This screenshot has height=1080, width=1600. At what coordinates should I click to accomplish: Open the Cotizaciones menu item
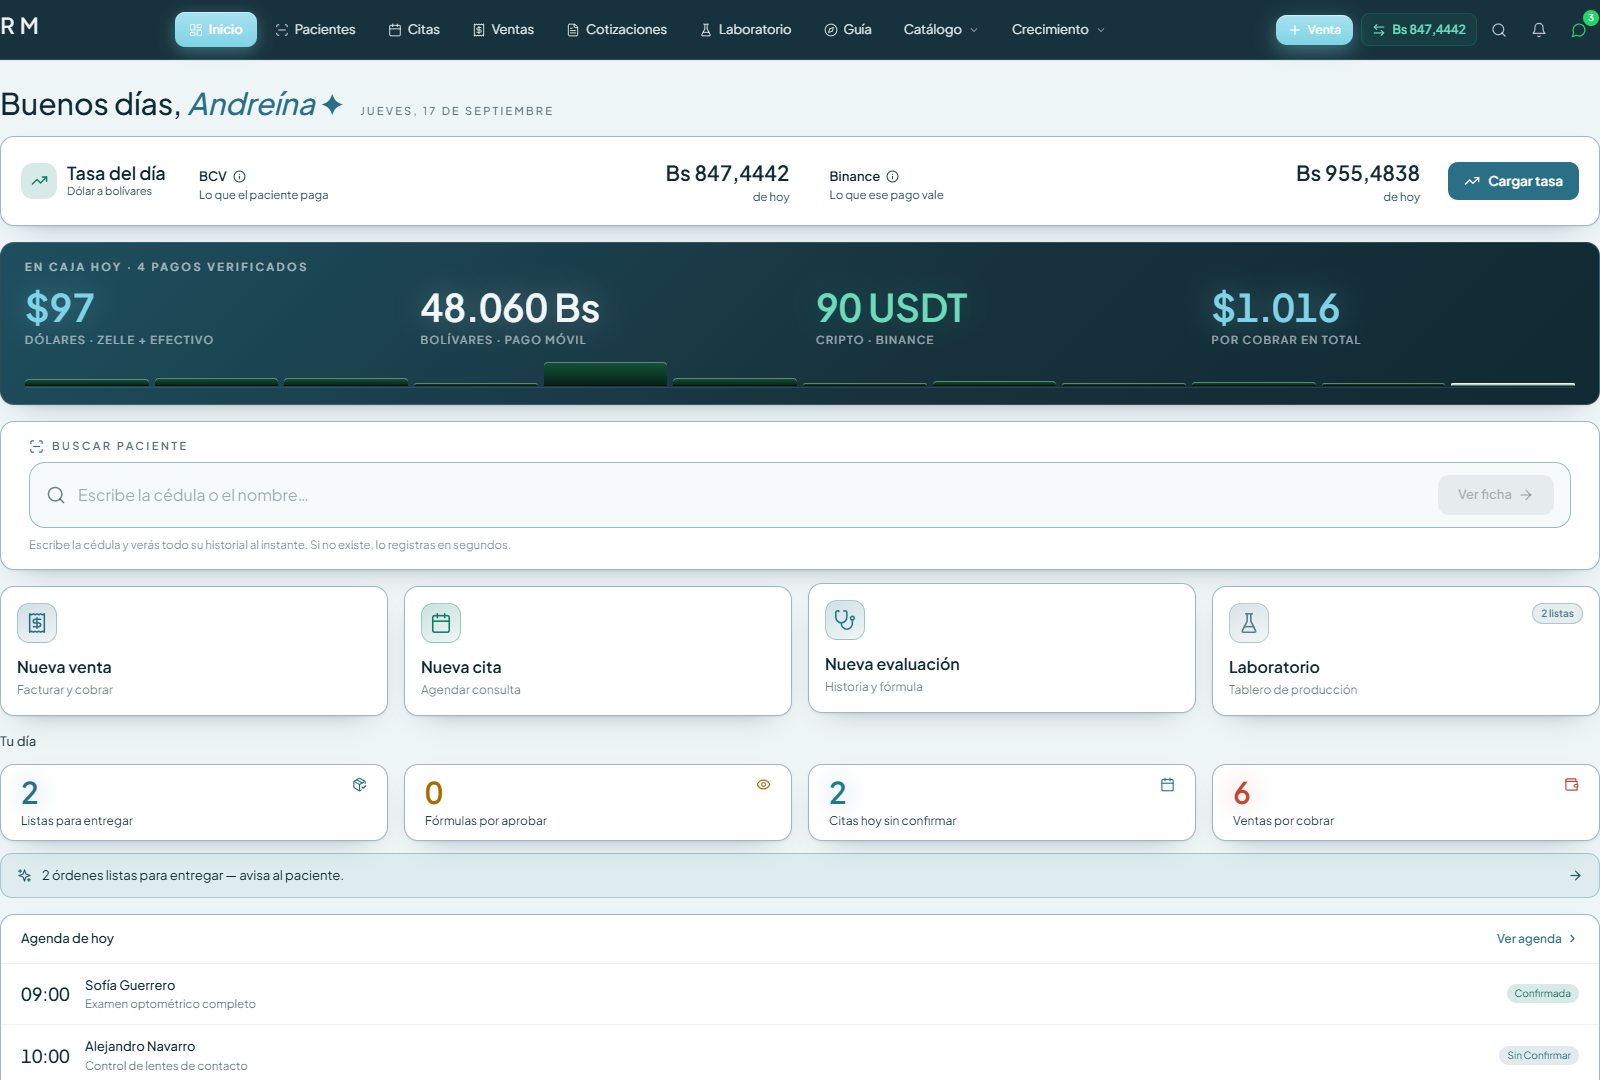tap(617, 30)
